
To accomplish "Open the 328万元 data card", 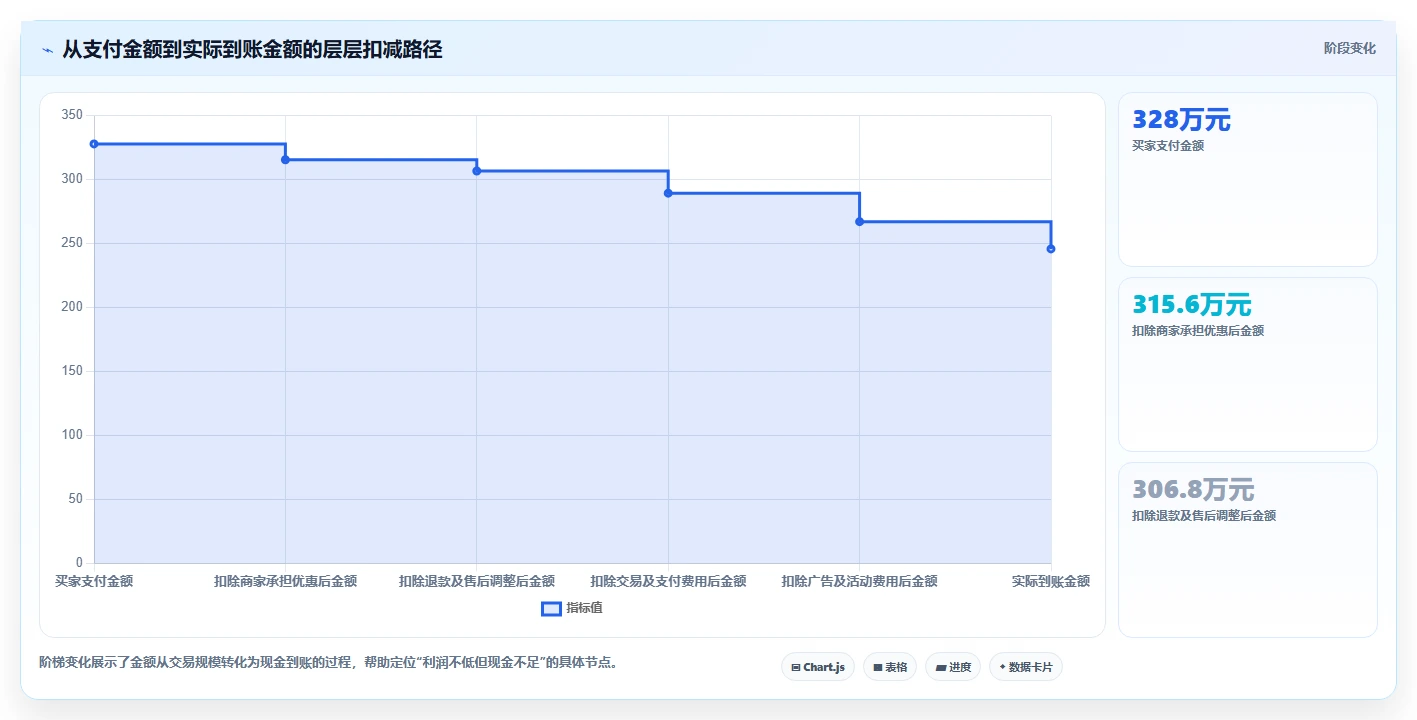I will [1248, 180].
